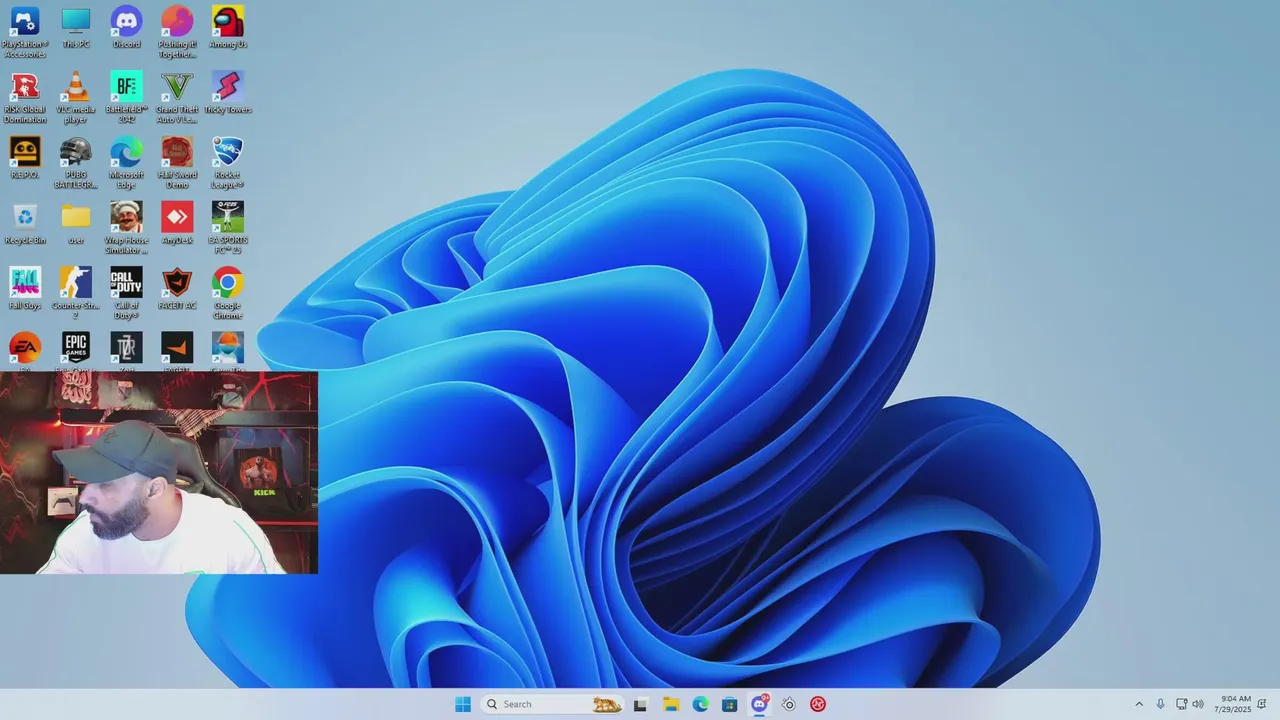The image size is (1280, 720).
Task: Select the Fall Guys desktop shortcut
Action: pyautogui.click(x=25, y=288)
